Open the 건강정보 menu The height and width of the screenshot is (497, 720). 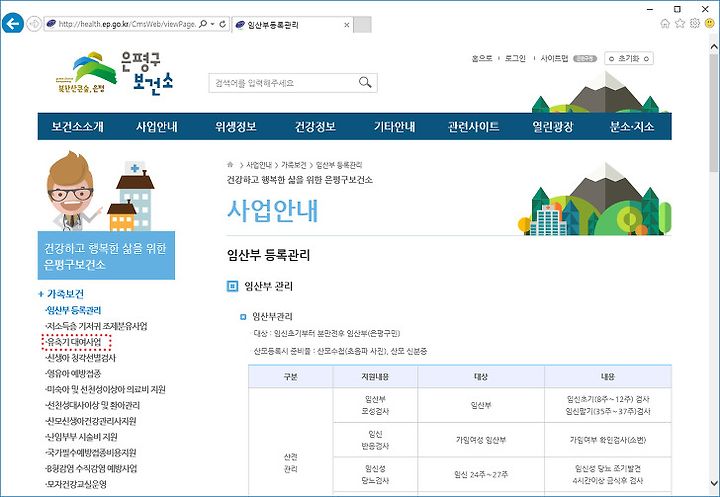pos(315,127)
